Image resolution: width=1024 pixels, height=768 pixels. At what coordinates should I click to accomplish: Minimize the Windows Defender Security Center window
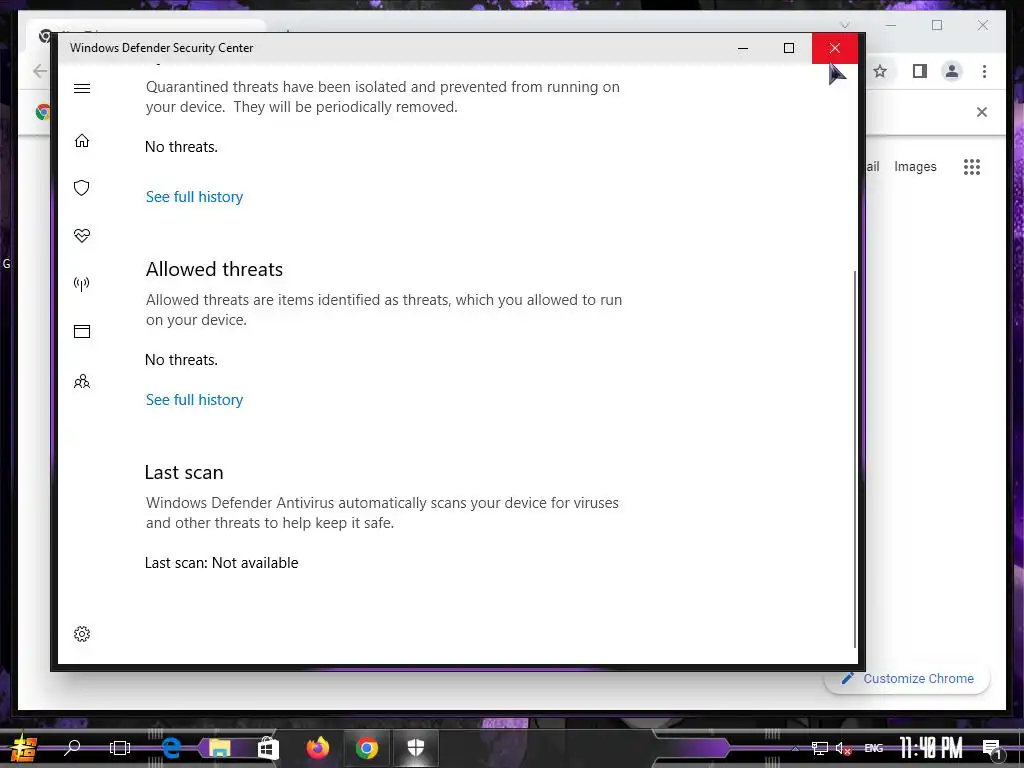click(743, 48)
